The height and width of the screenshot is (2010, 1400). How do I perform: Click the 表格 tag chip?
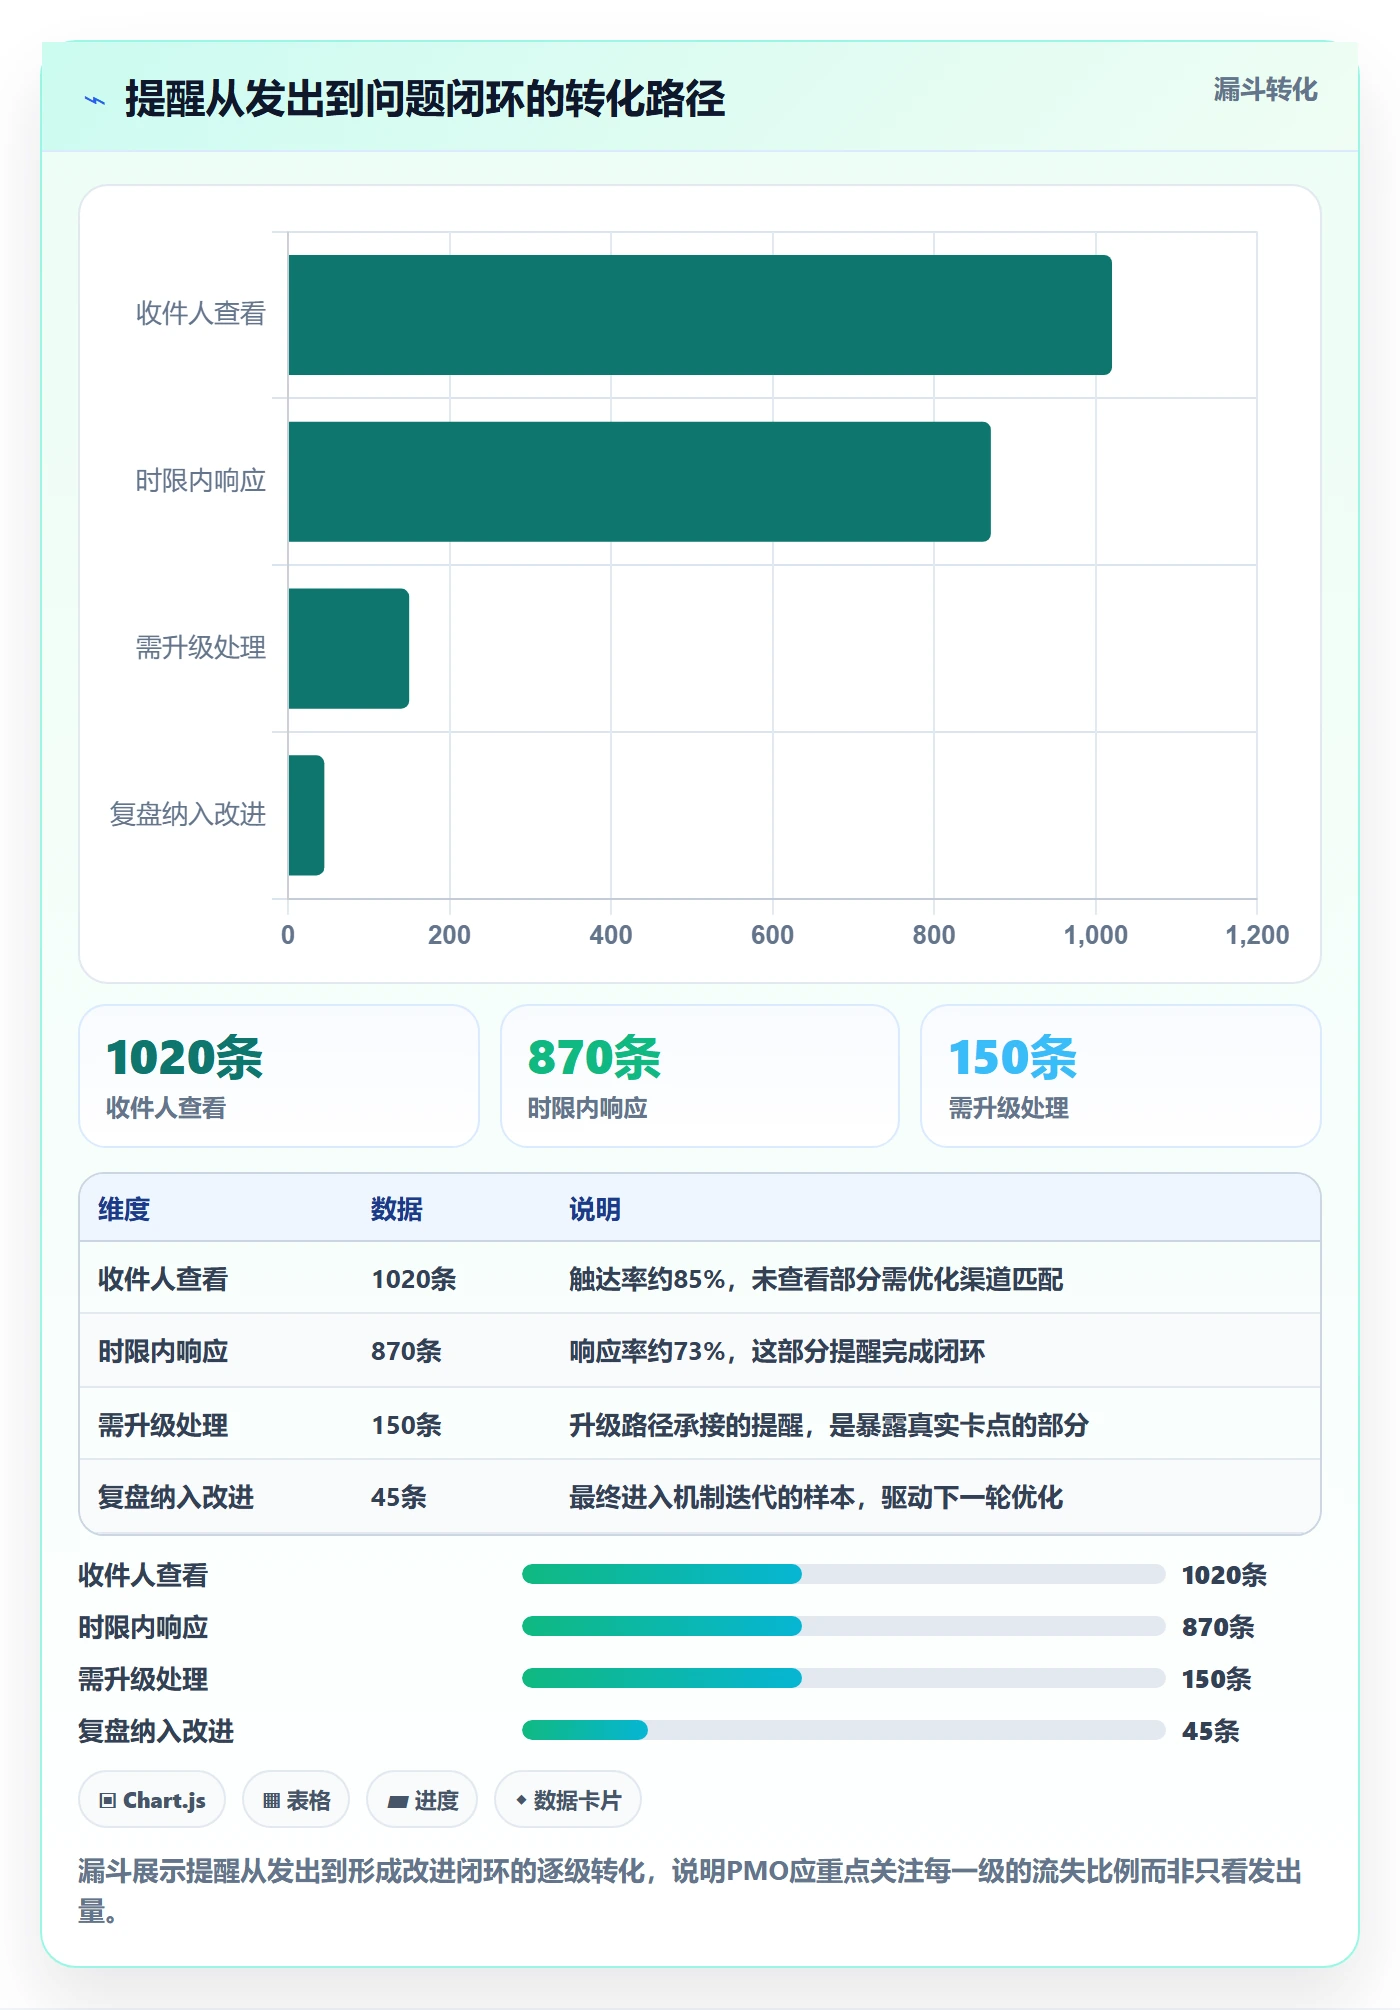(x=296, y=1800)
